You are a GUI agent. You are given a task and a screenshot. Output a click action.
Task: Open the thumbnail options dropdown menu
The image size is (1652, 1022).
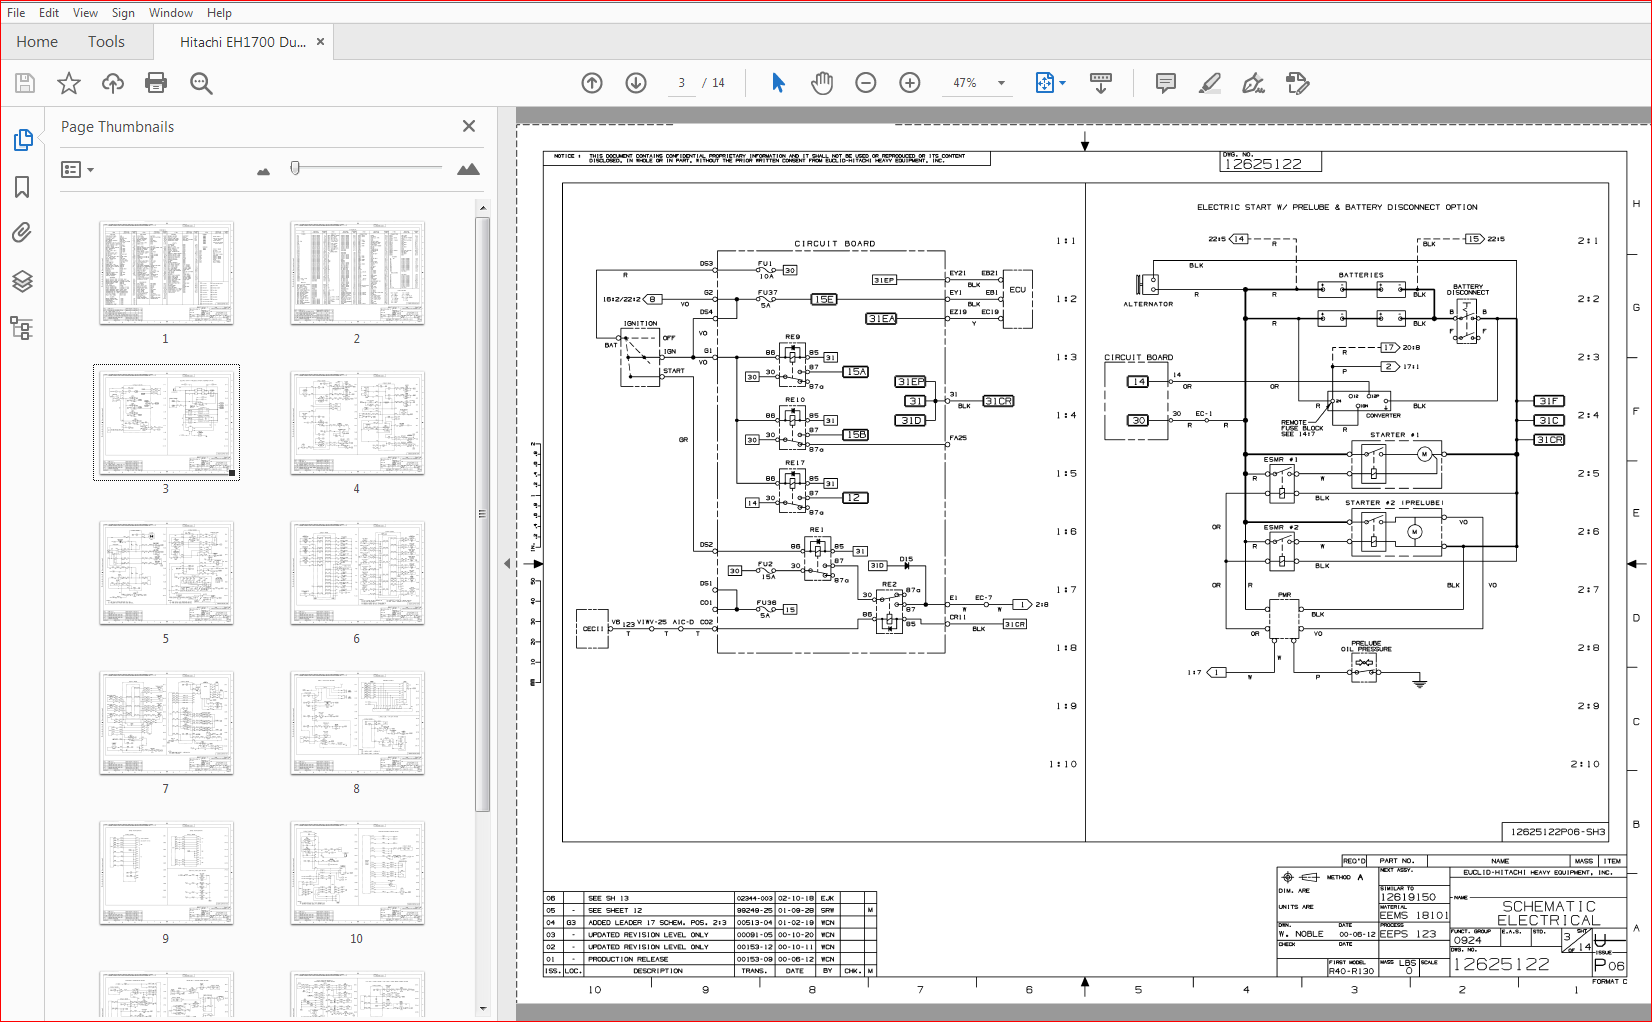[77, 170]
